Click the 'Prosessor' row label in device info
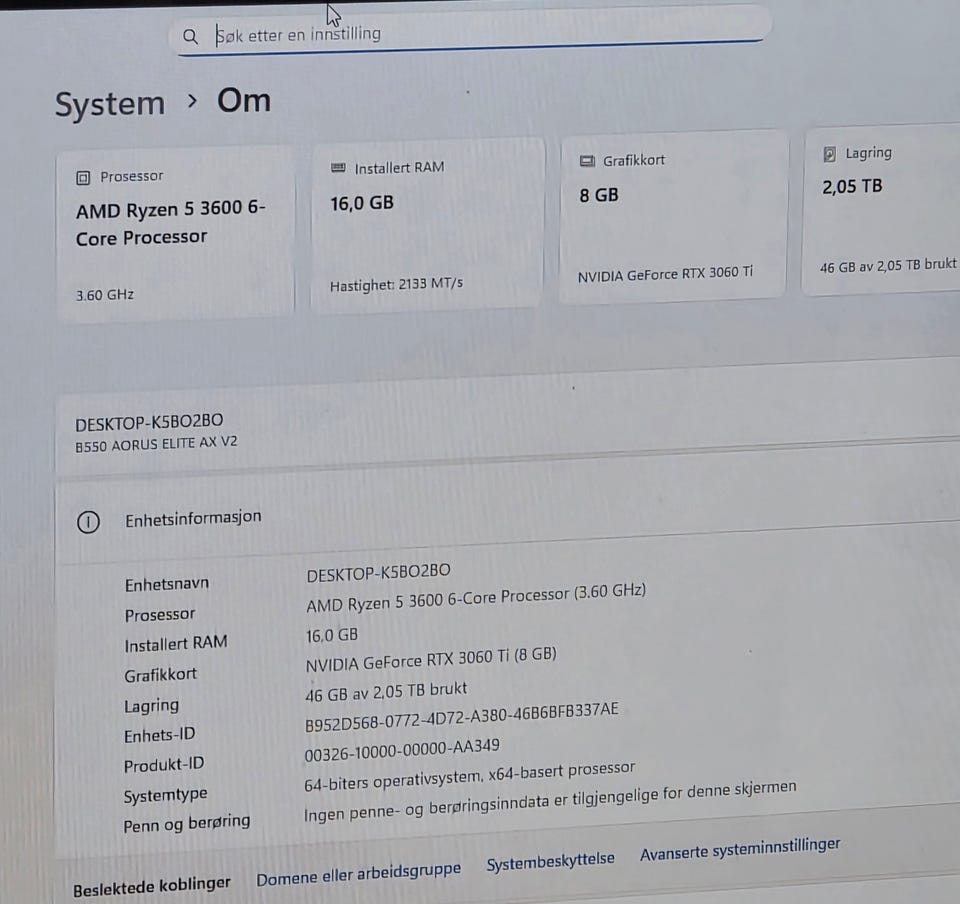Screen dimensions: 960x904 (x=160, y=614)
